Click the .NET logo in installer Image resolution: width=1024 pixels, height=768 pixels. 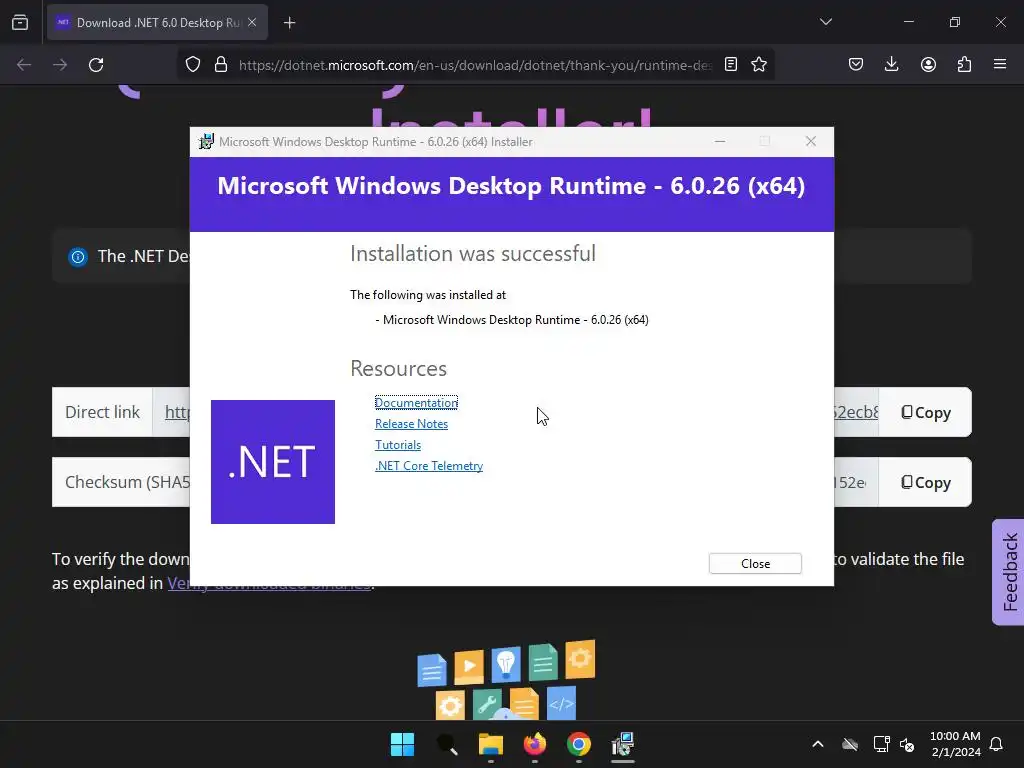click(x=273, y=462)
